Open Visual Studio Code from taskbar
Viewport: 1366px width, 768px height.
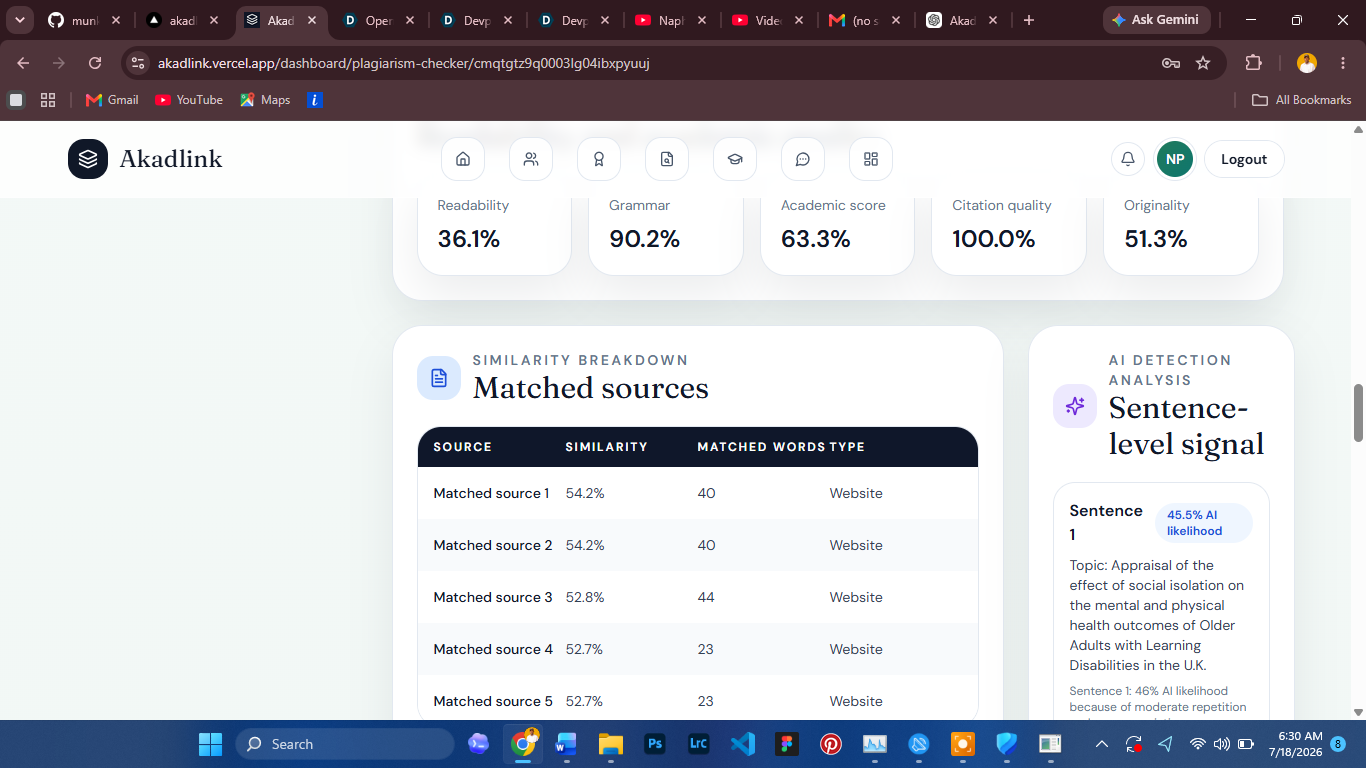[742, 744]
